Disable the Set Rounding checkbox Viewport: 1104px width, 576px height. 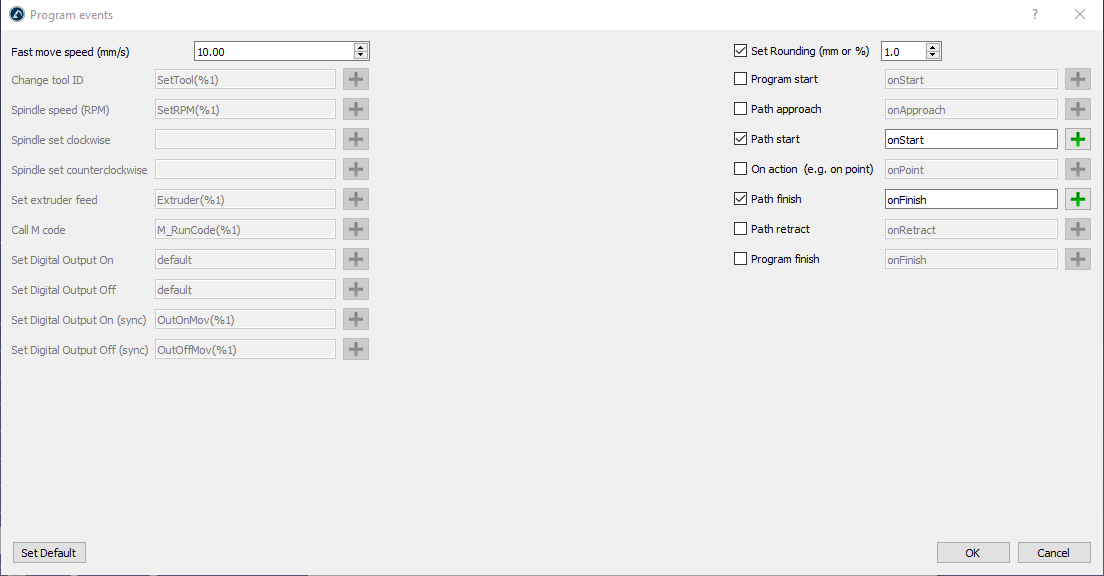[x=741, y=50]
